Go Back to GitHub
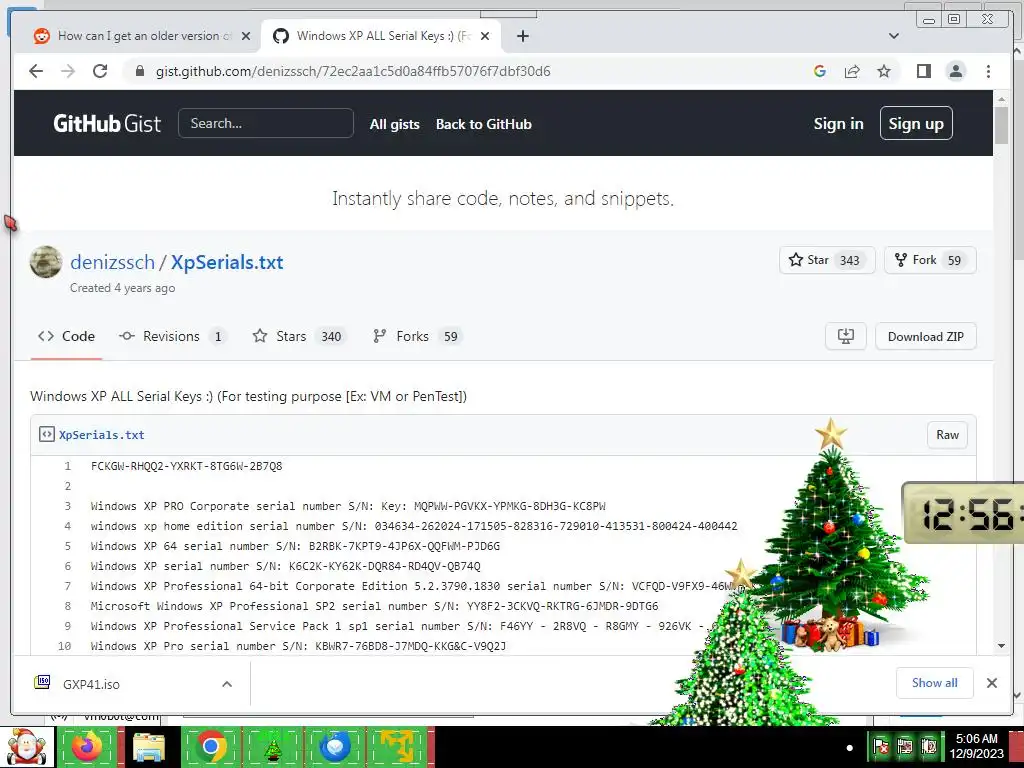The height and width of the screenshot is (768, 1024). 484,124
